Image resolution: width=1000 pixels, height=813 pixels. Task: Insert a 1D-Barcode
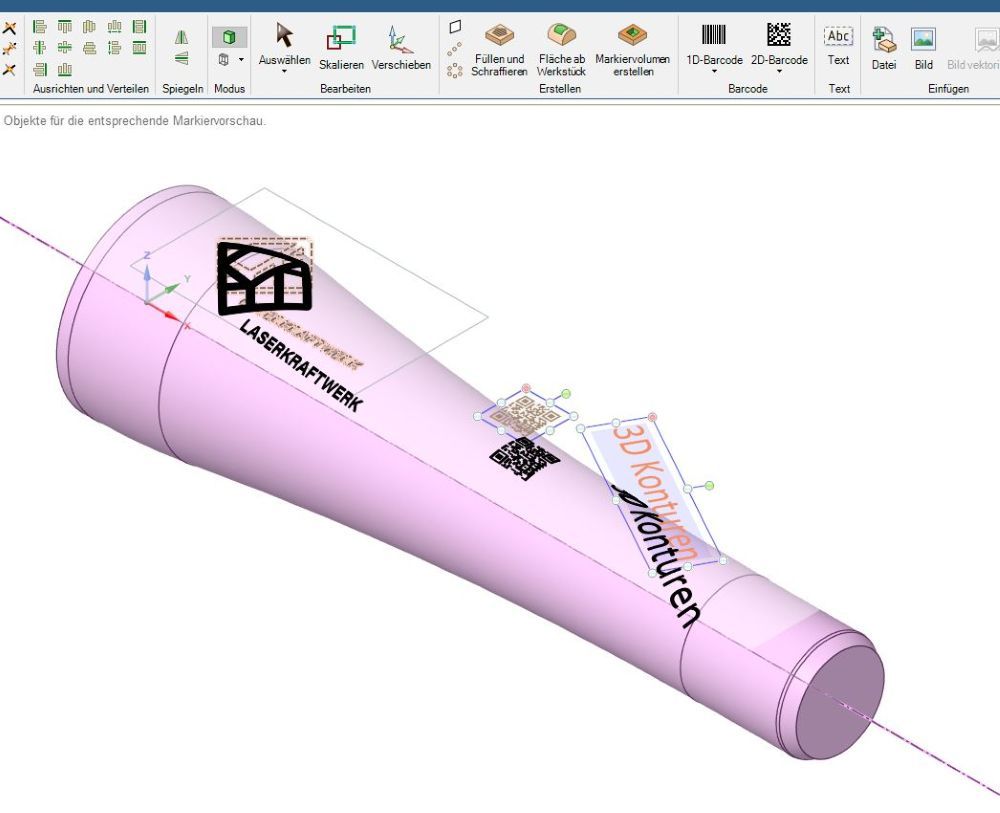click(714, 43)
